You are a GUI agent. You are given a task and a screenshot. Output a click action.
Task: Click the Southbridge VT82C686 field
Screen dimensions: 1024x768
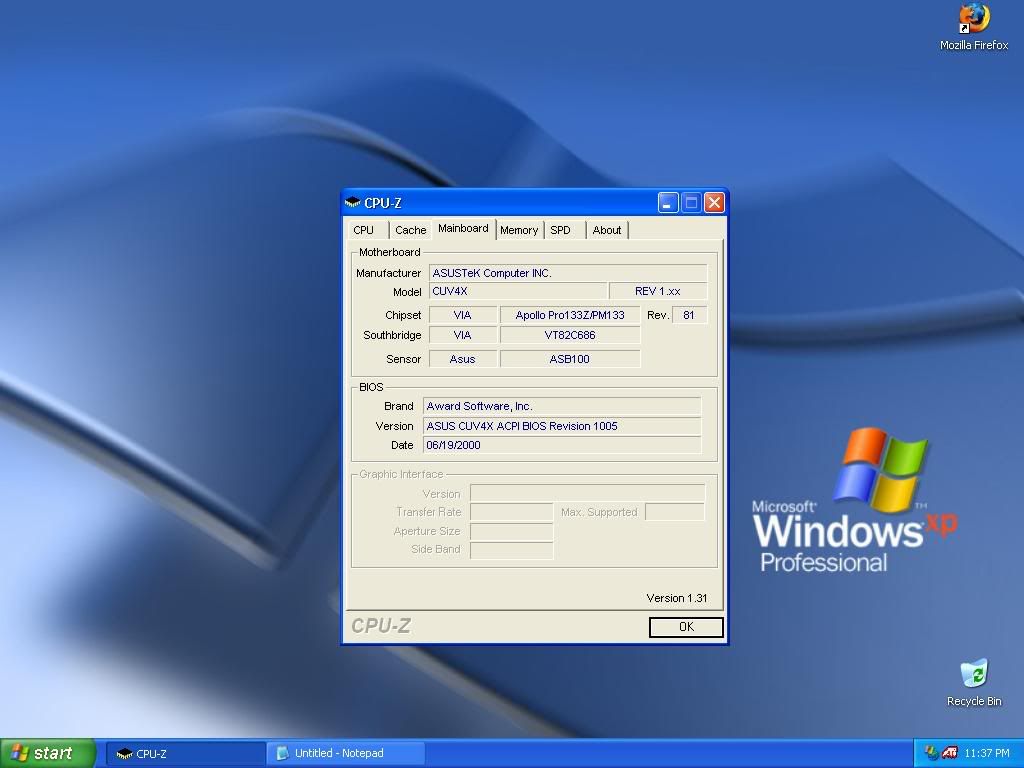pos(570,335)
